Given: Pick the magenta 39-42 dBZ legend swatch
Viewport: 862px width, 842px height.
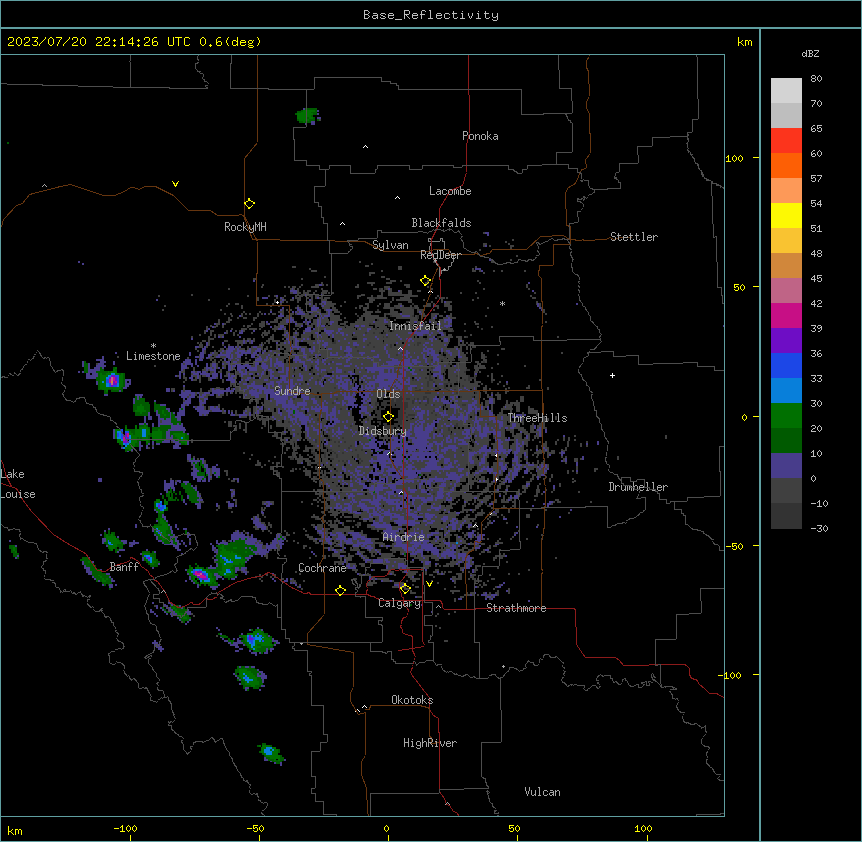Looking at the screenshot, I should 786,315.
